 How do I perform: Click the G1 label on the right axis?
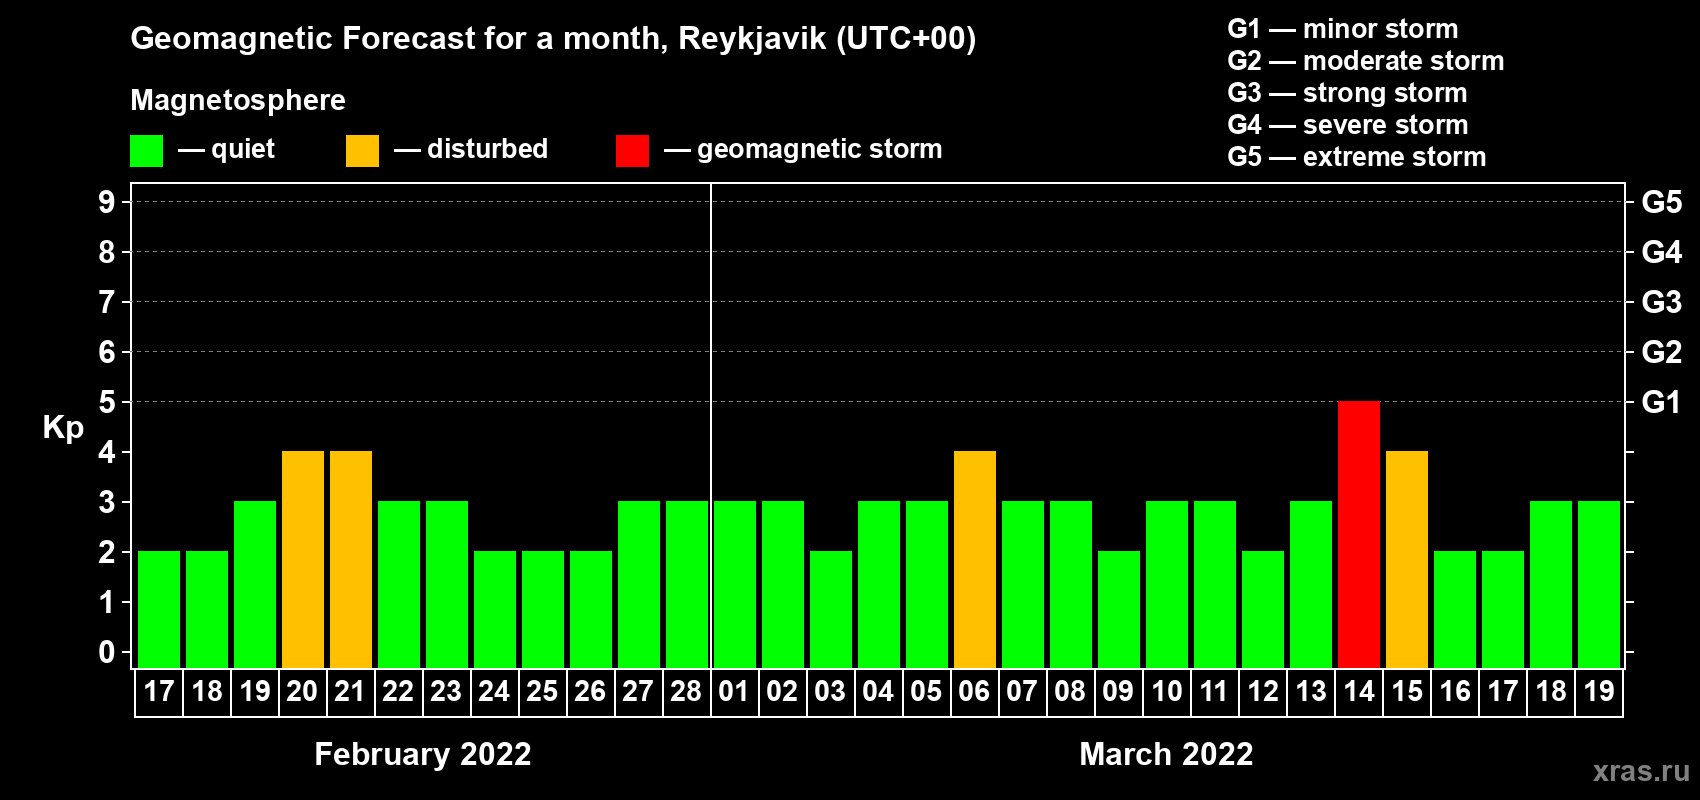coord(1661,402)
